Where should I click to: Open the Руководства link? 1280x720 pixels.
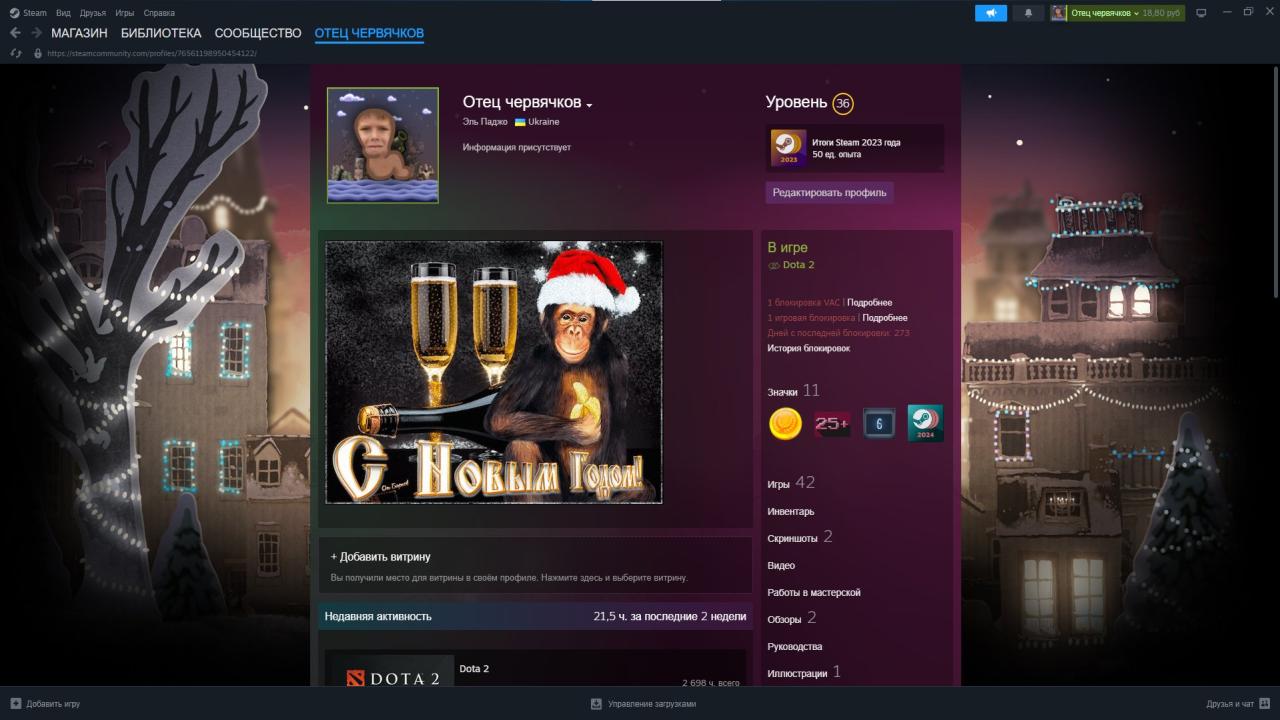pos(795,647)
